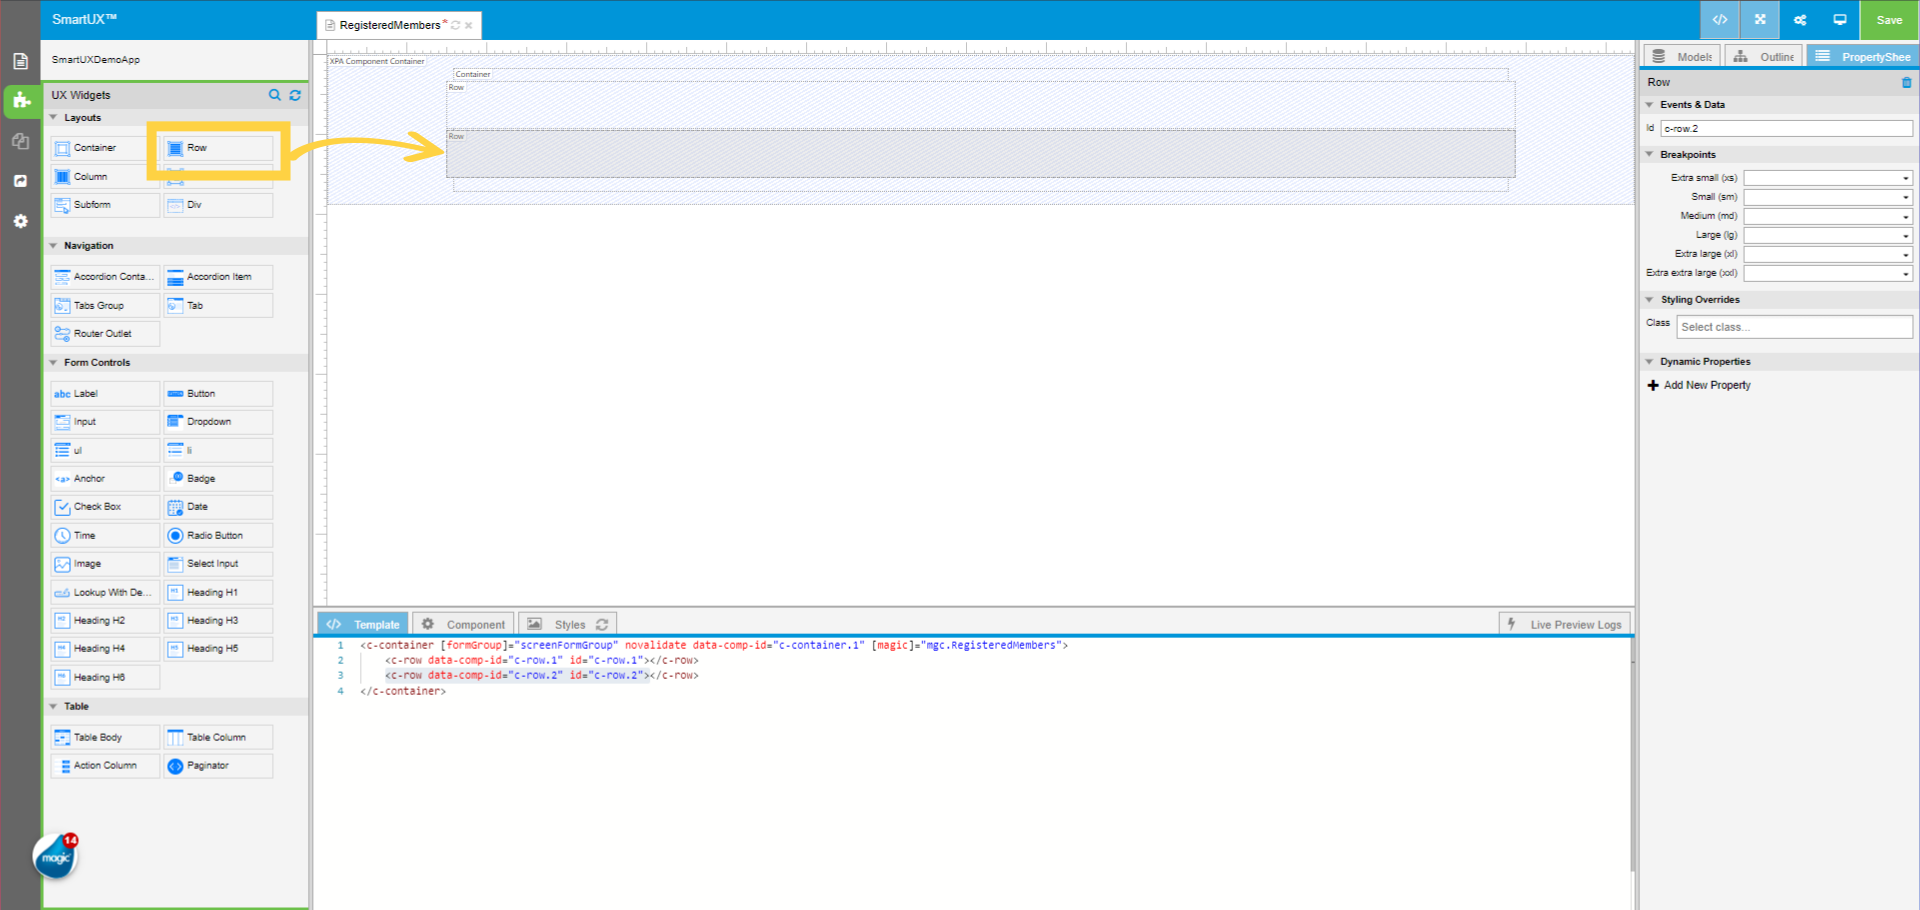This screenshot has width=1920, height=910.
Task: Pick the Paginator table widget
Action: point(218,766)
